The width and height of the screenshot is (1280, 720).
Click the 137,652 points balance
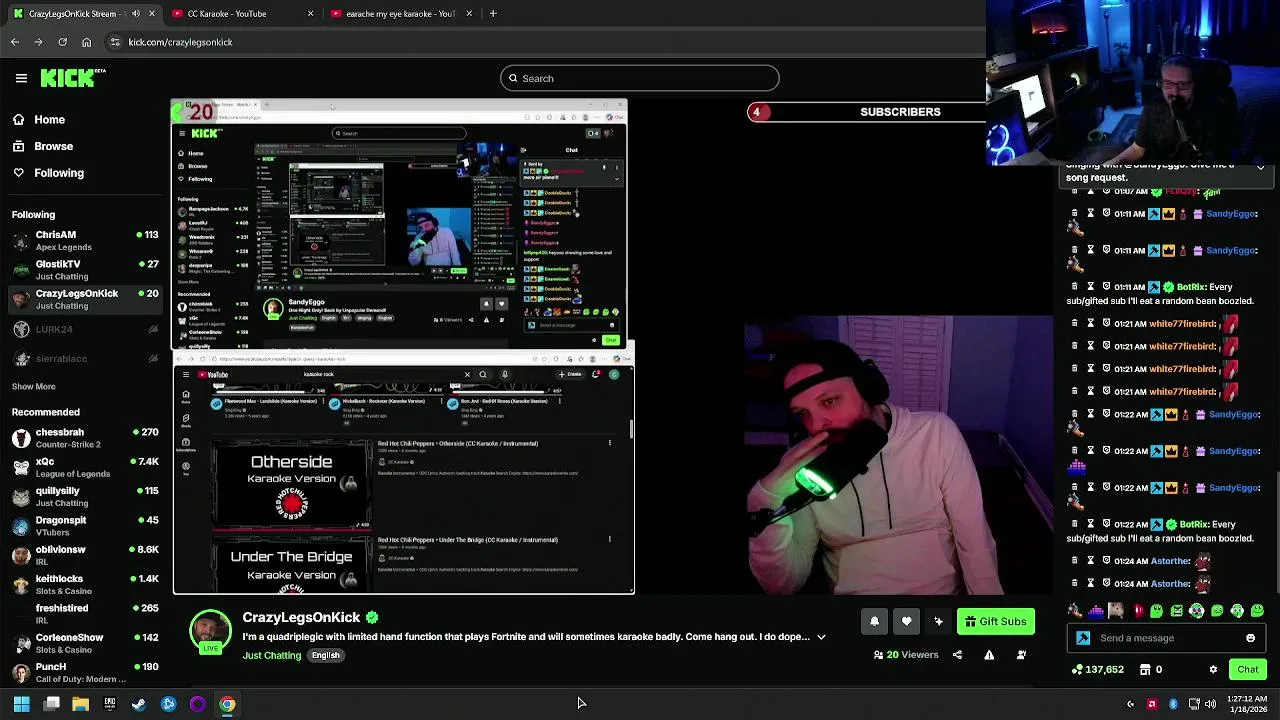point(1097,670)
